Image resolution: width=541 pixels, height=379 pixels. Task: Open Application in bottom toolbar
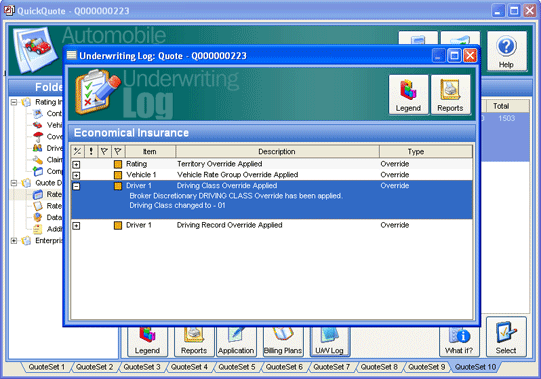(x=236, y=341)
